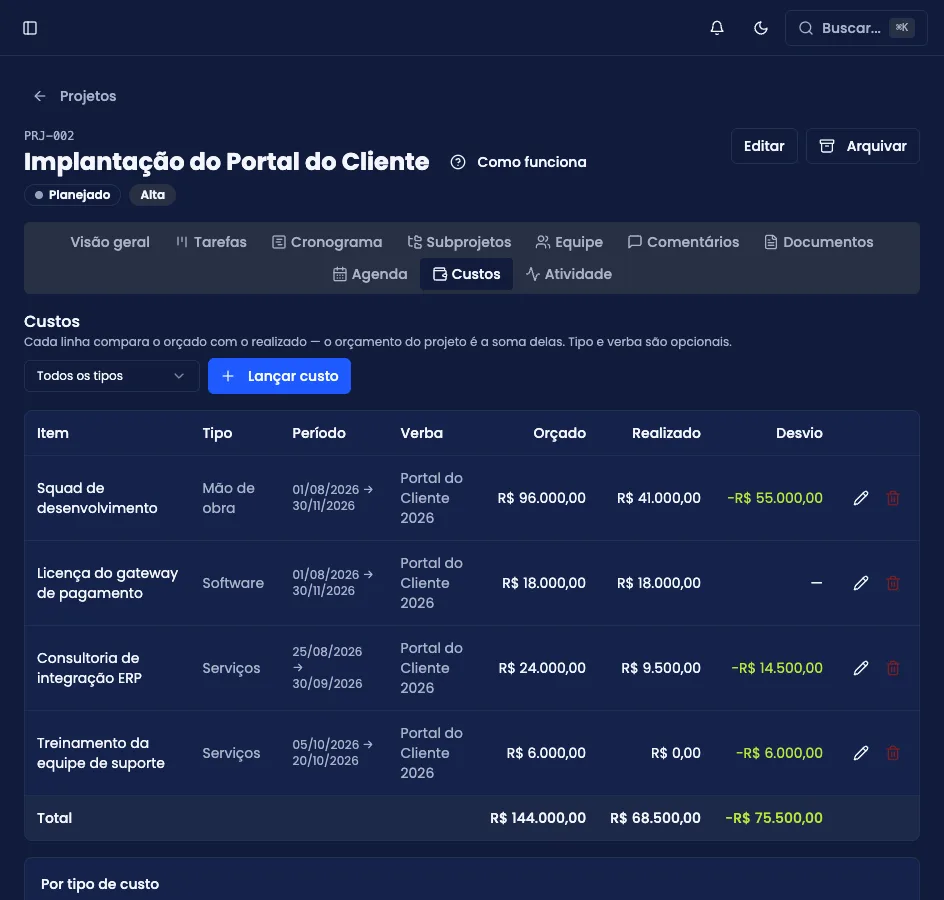Click the Como funciona question-mark icon

(458, 162)
